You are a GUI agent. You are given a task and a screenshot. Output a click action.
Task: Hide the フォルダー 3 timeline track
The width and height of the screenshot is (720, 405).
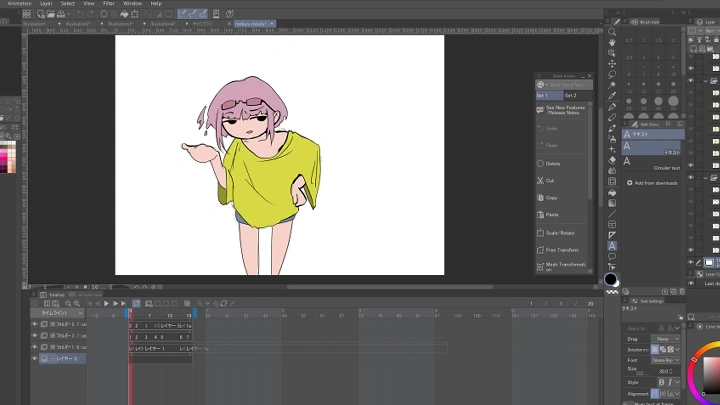click(34, 336)
